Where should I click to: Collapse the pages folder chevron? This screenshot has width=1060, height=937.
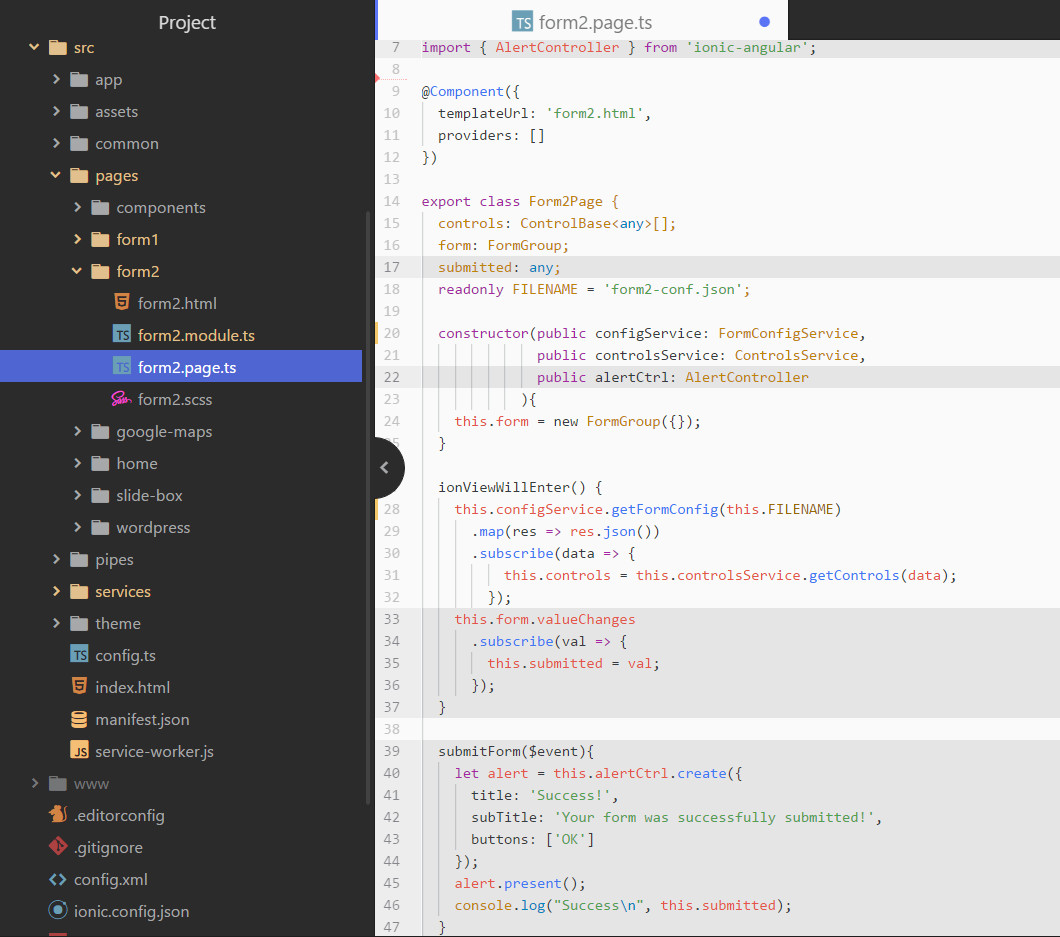coord(55,175)
